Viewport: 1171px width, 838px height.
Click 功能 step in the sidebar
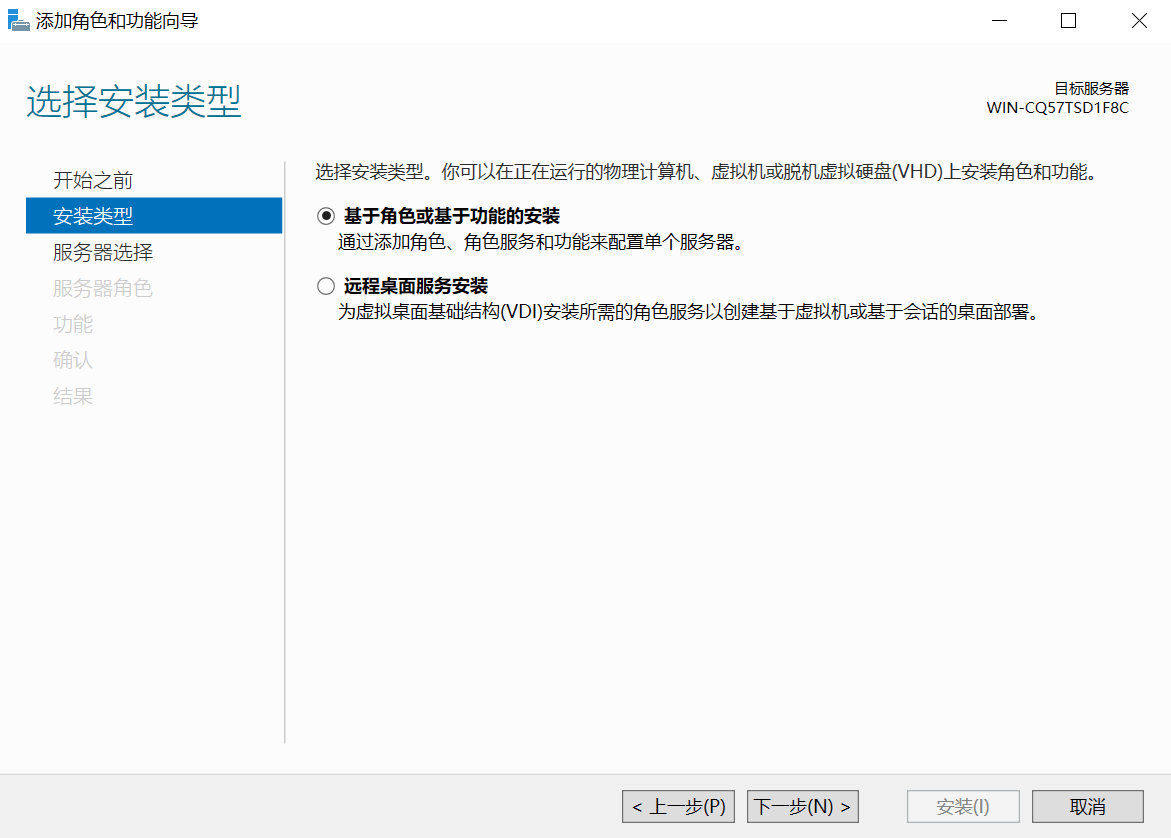pos(73,323)
